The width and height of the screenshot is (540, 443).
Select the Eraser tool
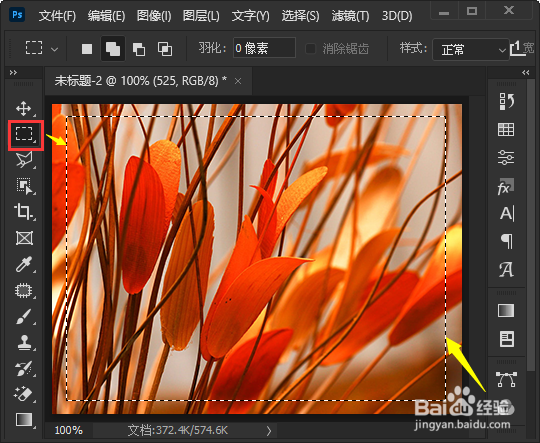[23, 394]
